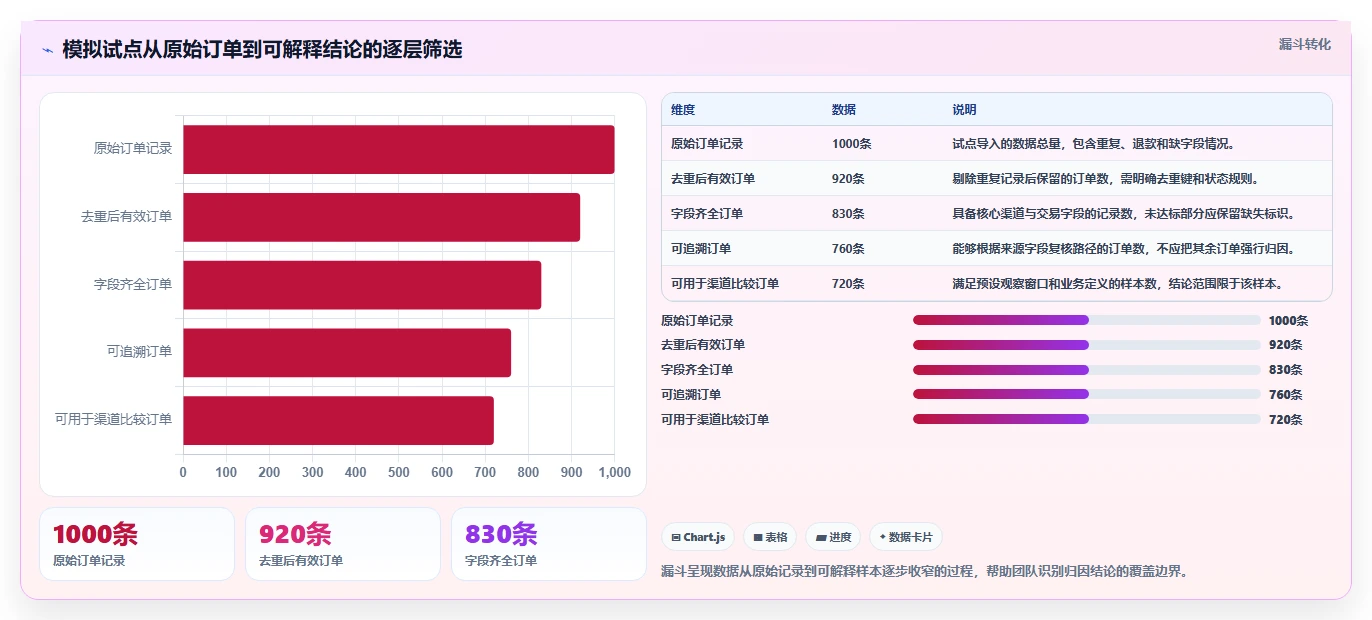The height and width of the screenshot is (620, 1372).
Task: Click the 进度 chip
Action: coord(833,537)
